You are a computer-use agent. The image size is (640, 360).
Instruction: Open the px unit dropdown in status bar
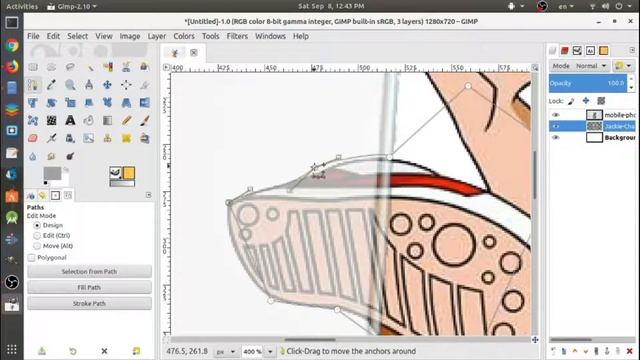click(x=226, y=351)
